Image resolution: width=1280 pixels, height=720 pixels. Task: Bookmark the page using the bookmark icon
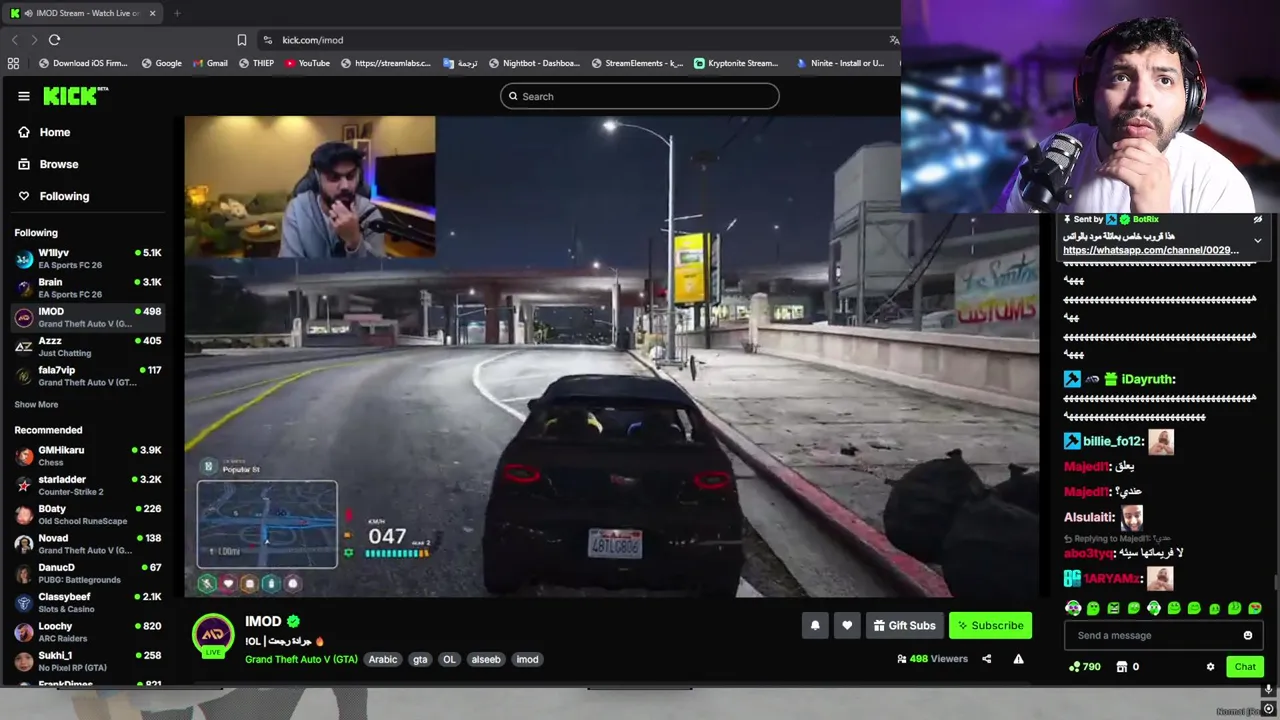point(241,40)
